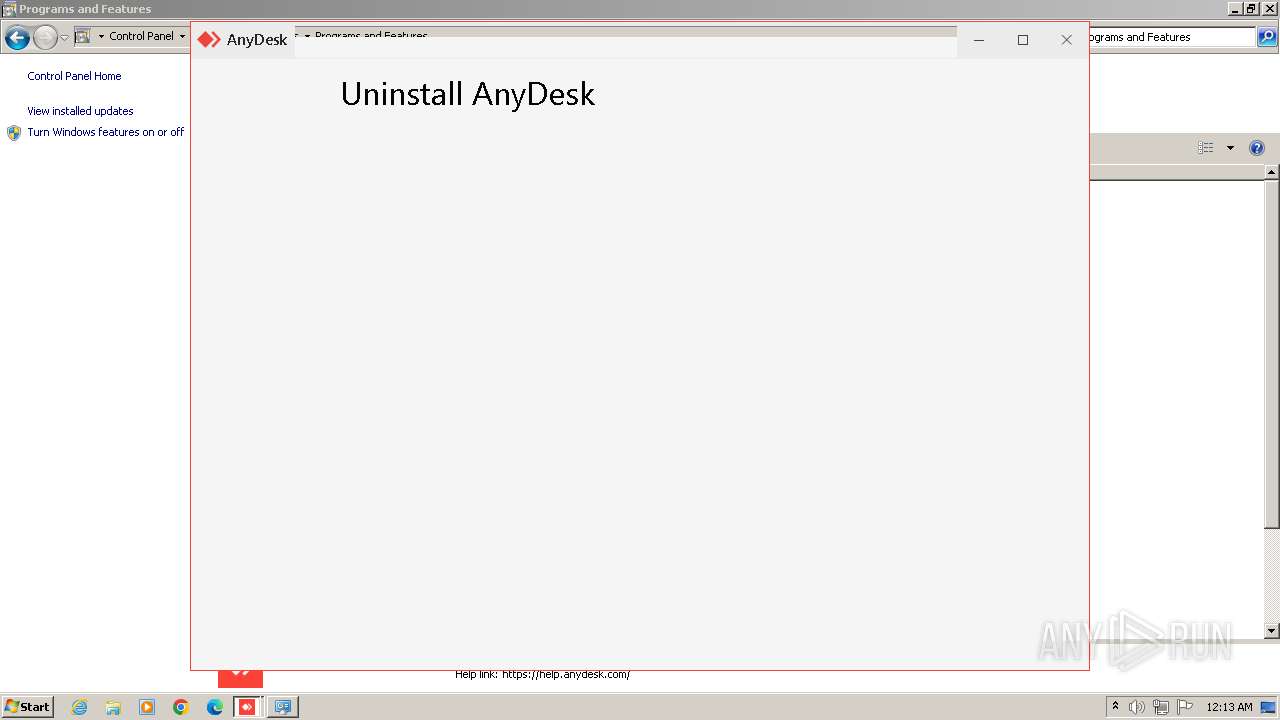The image size is (1280, 720).
Task: Click the search magnifier button
Action: click(x=1267, y=37)
